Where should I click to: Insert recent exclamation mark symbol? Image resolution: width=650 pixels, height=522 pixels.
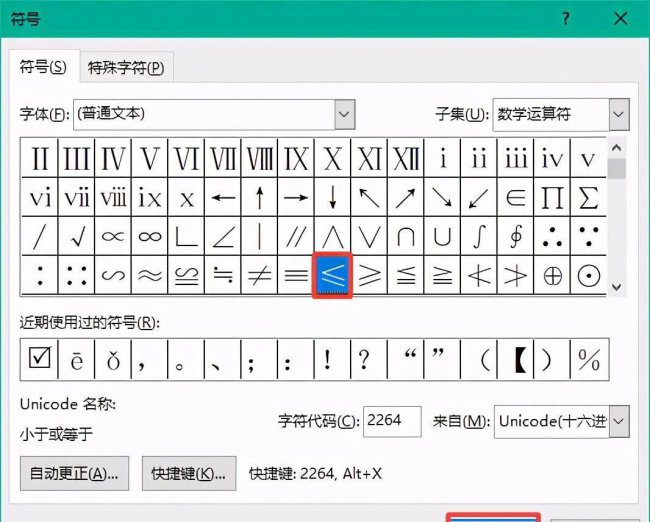(x=332, y=359)
